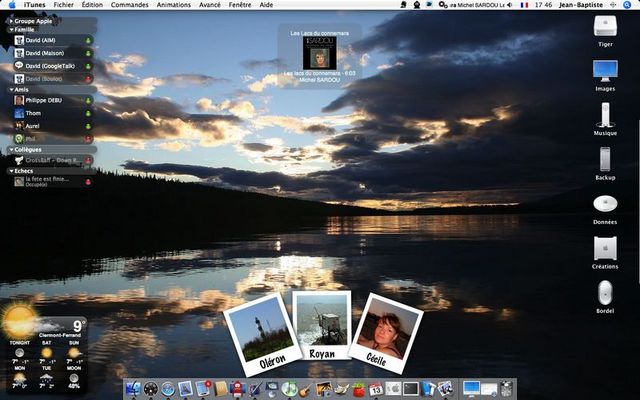
Task: Click 'Les lacs du connemara - 6:03' track text
Action: click(320, 74)
